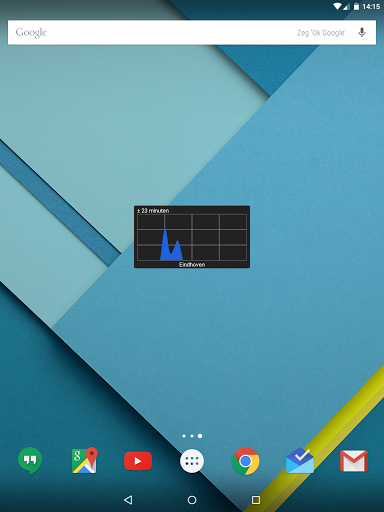Click the Google logo in search bar

(31, 33)
